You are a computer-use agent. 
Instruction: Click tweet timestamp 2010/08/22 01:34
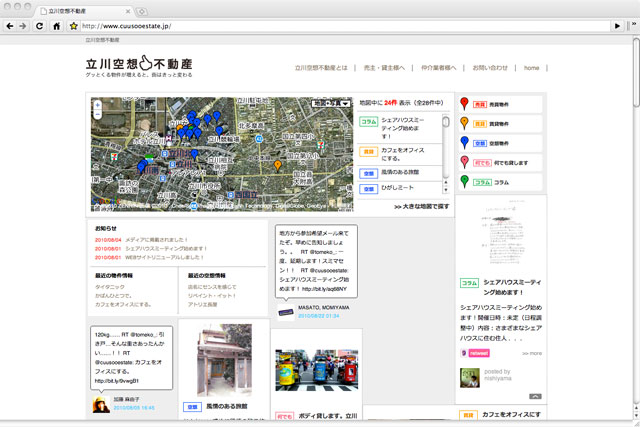pyautogui.click(x=318, y=316)
